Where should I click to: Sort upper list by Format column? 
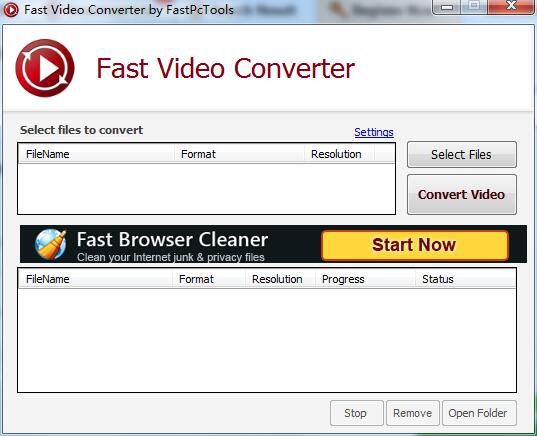point(239,154)
